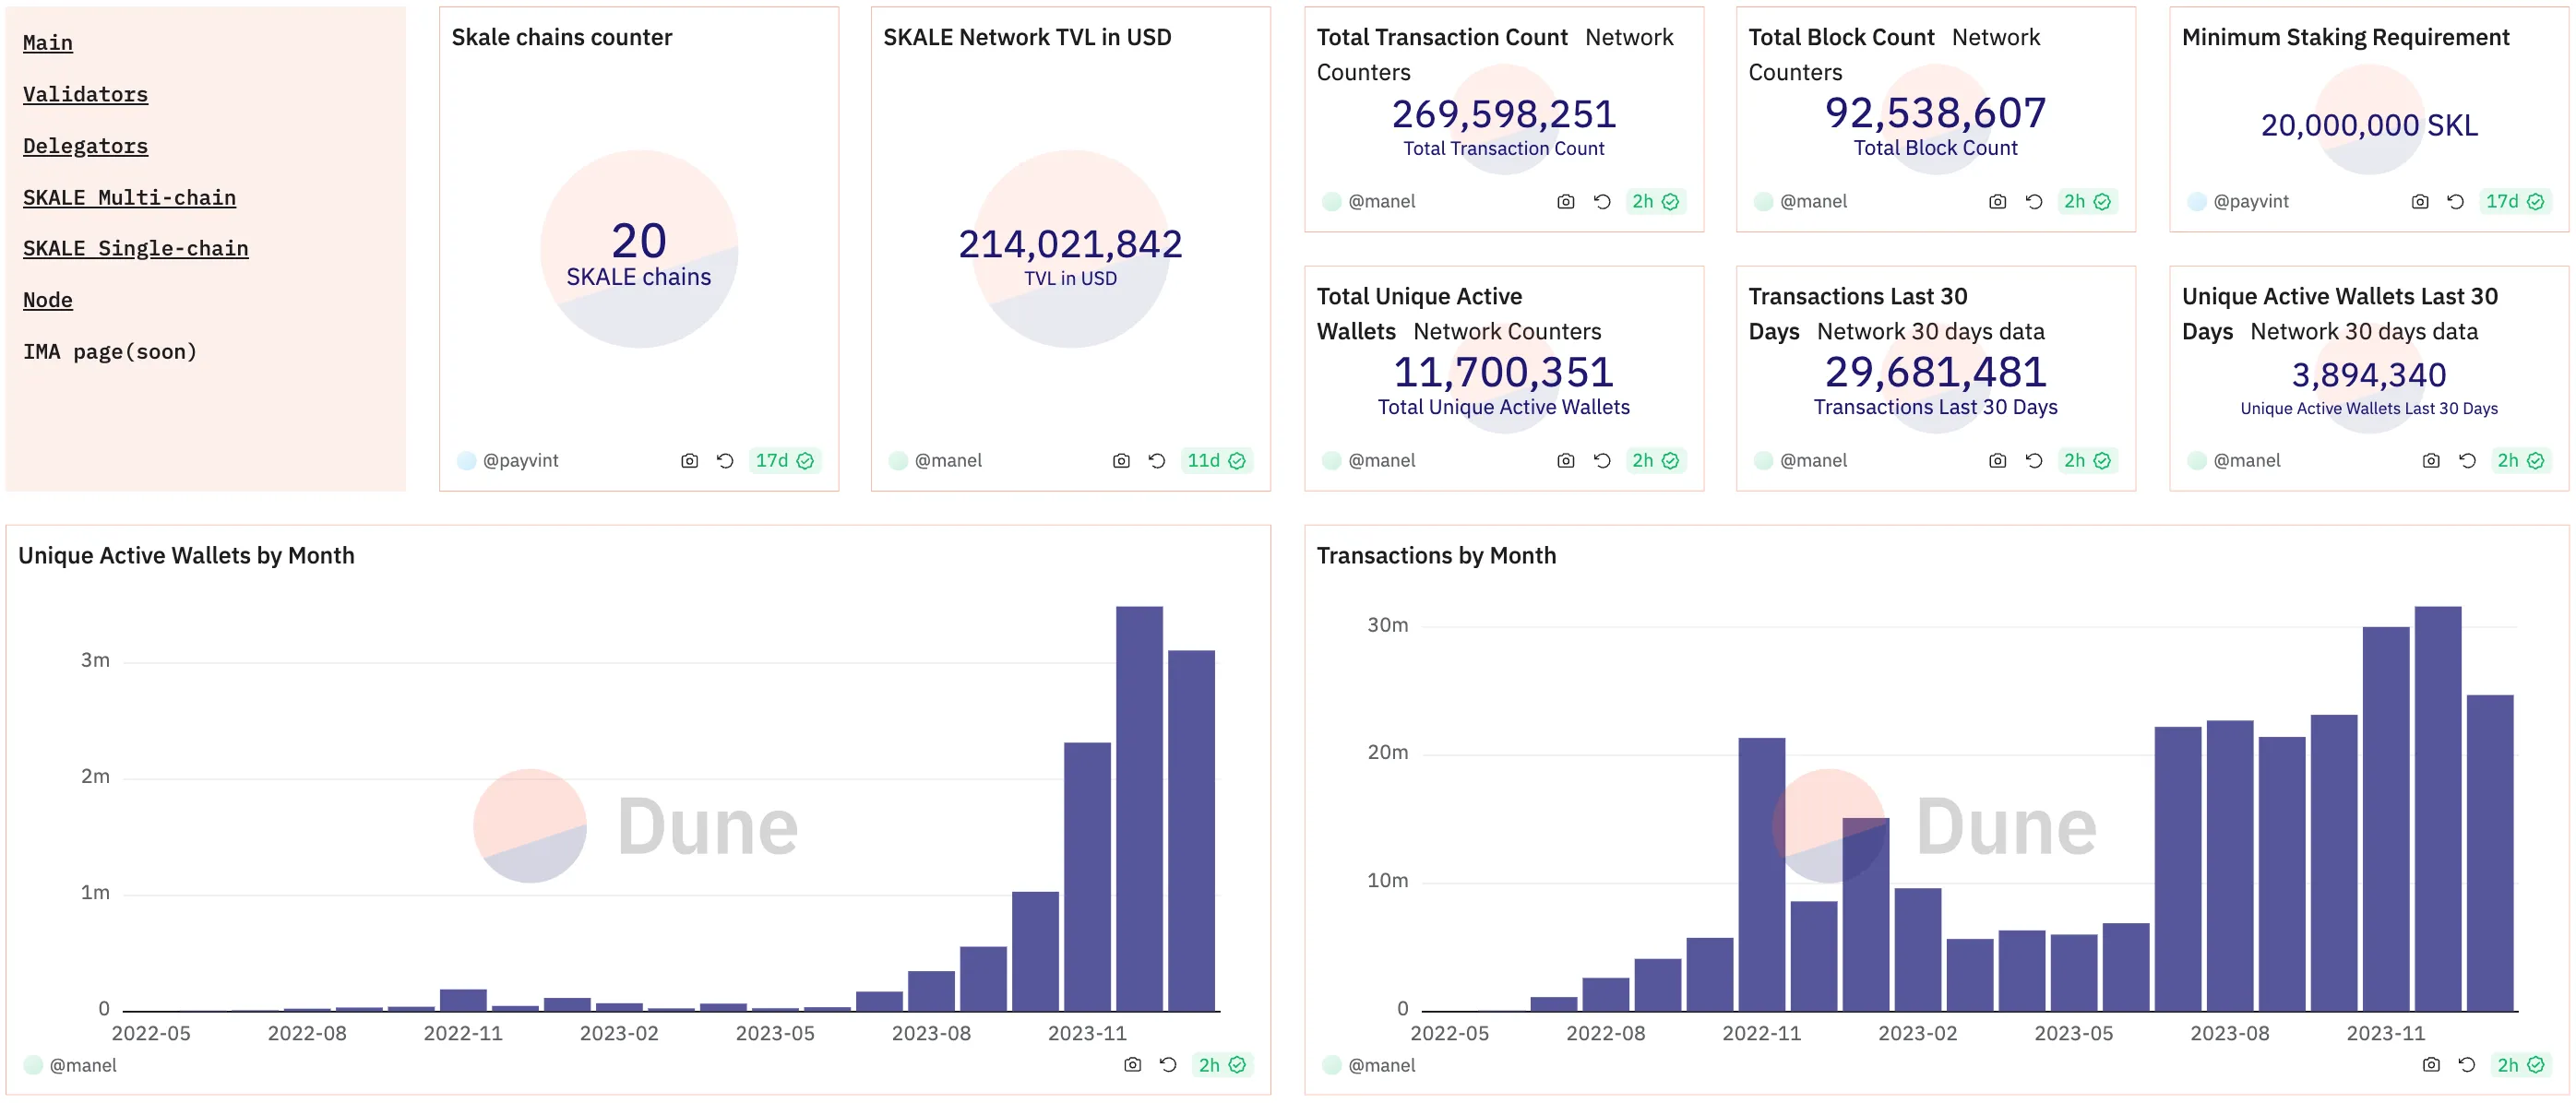Viewport: 2576px width, 1103px height.
Task: Open the Delegators page link
Action: [x=85, y=146]
